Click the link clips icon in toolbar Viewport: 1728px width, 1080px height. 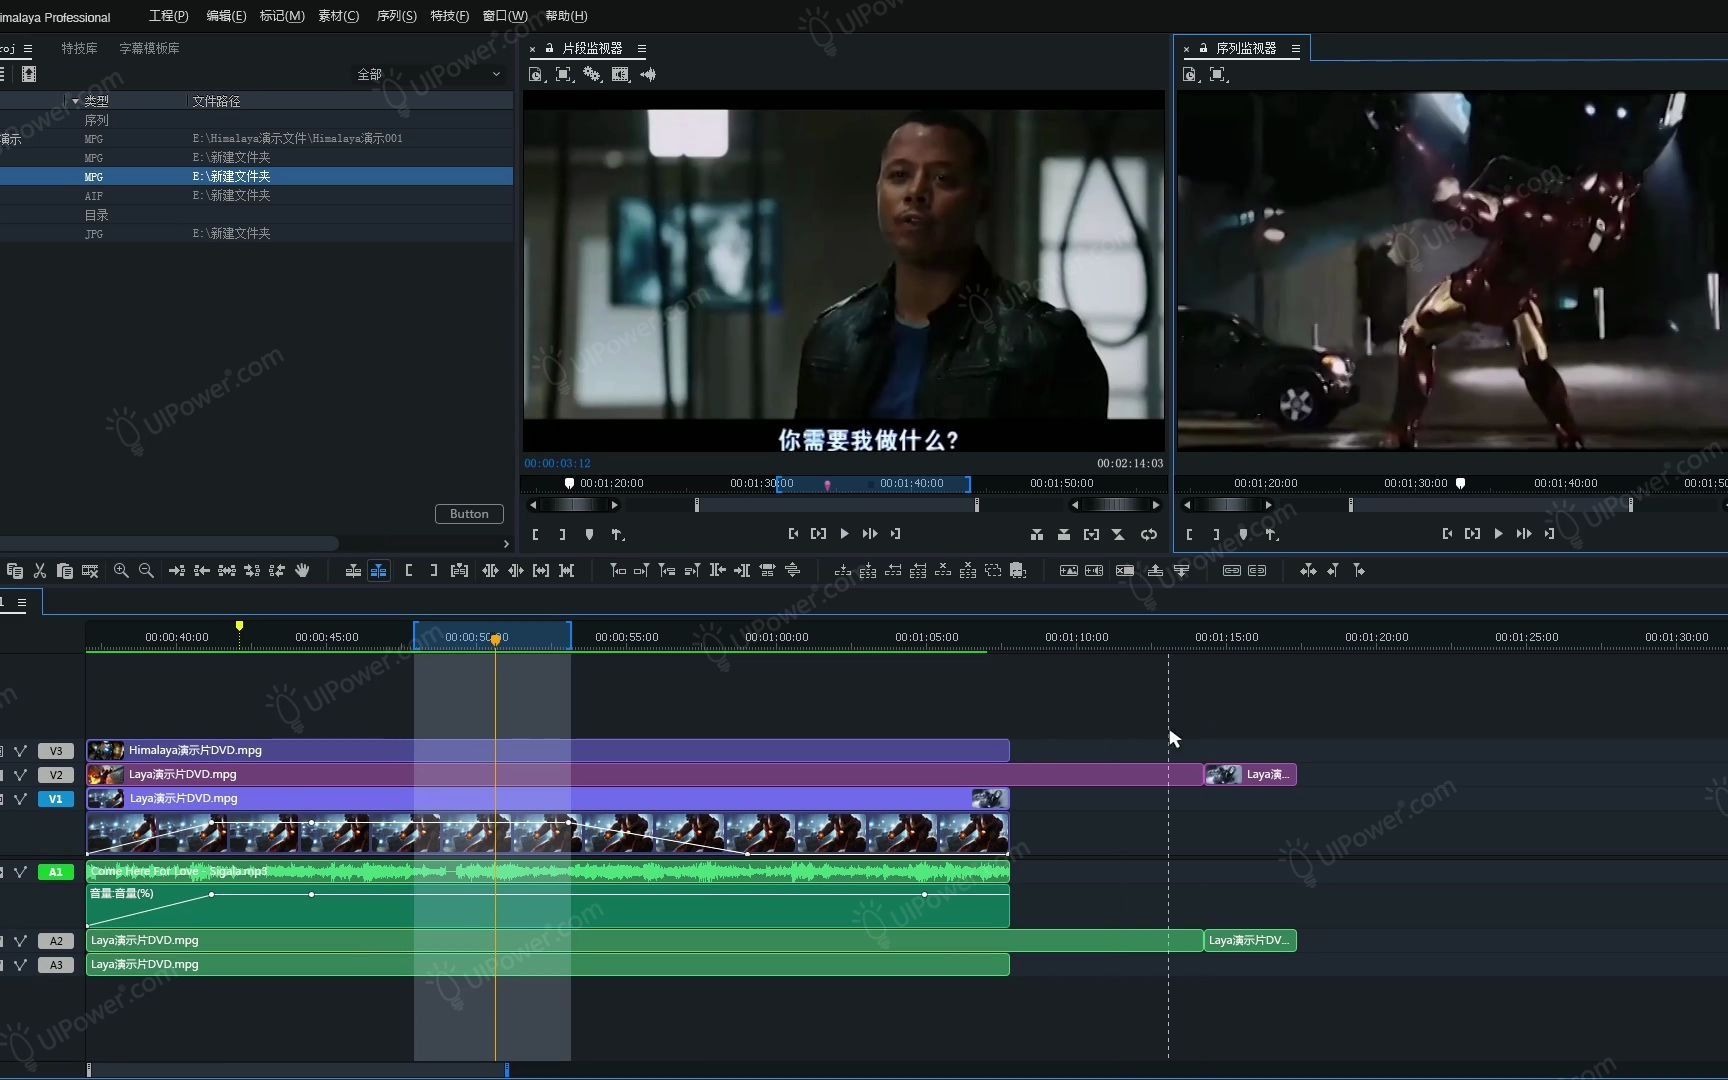[1232, 570]
